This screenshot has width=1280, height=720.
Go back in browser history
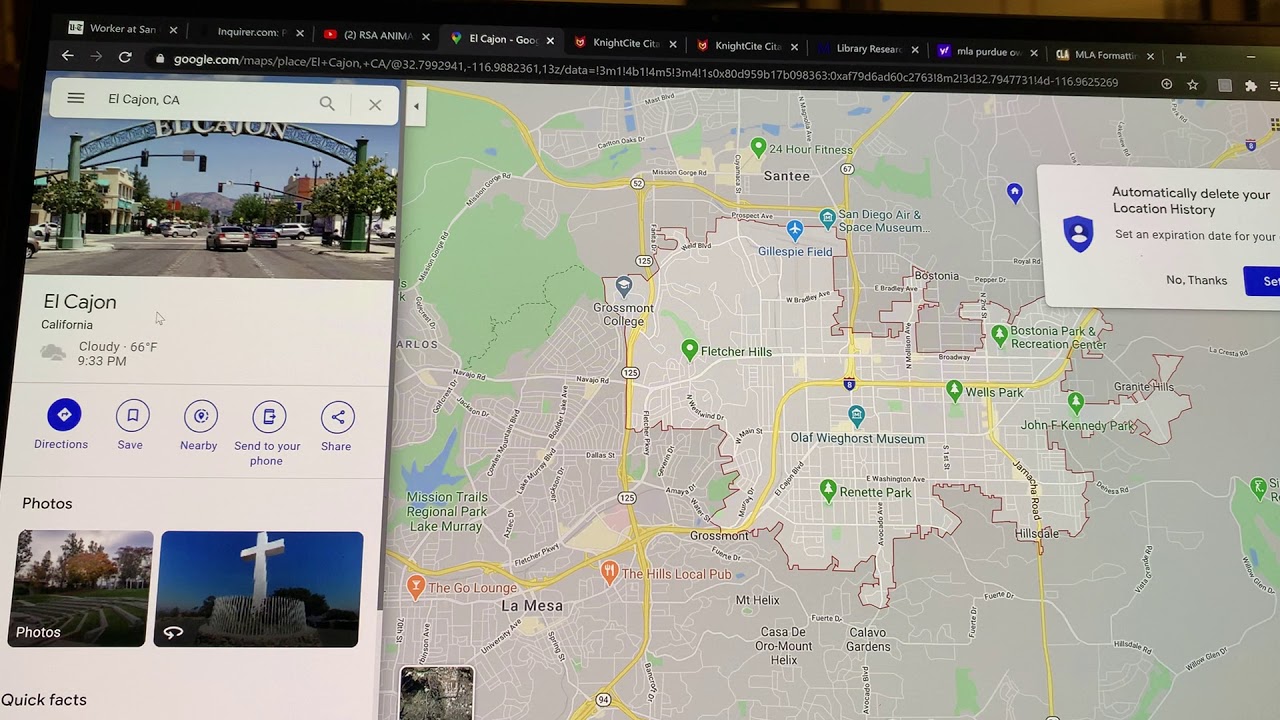(x=67, y=56)
